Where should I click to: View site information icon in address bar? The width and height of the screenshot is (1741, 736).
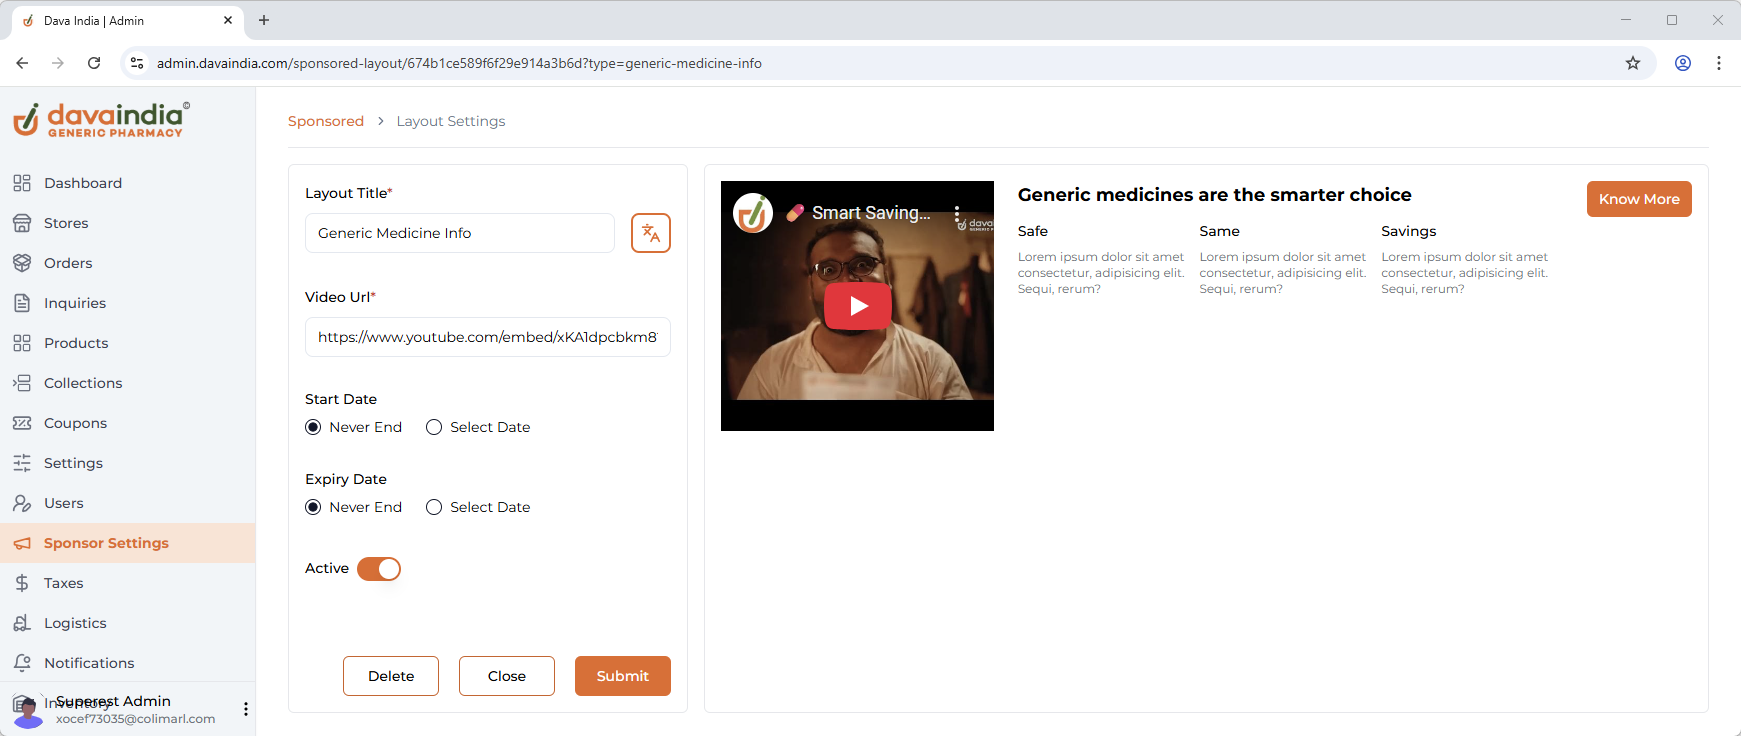tap(137, 63)
